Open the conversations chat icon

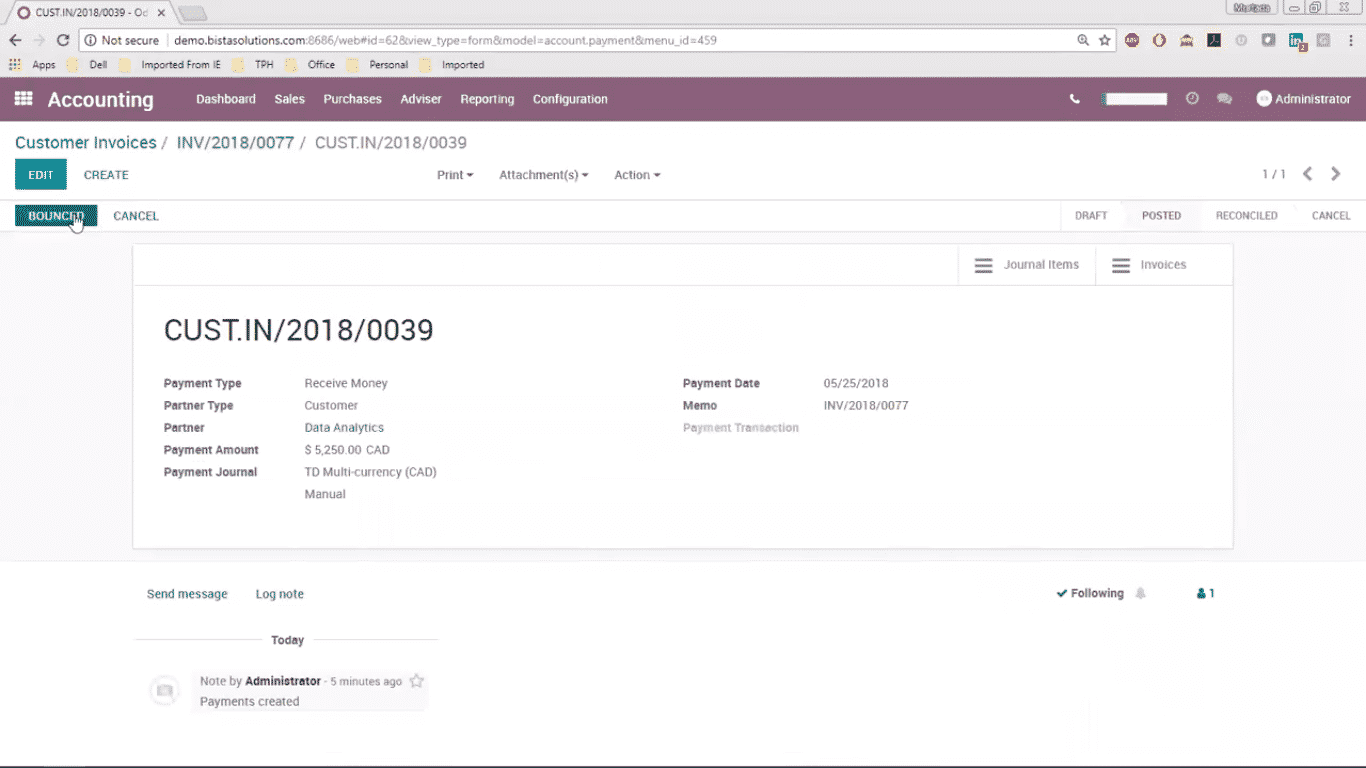pos(1224,99)
